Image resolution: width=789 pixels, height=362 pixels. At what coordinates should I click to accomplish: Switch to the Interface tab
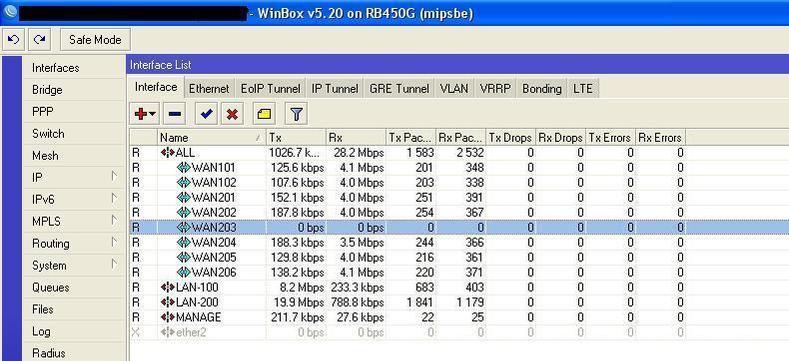pos(156,87)
